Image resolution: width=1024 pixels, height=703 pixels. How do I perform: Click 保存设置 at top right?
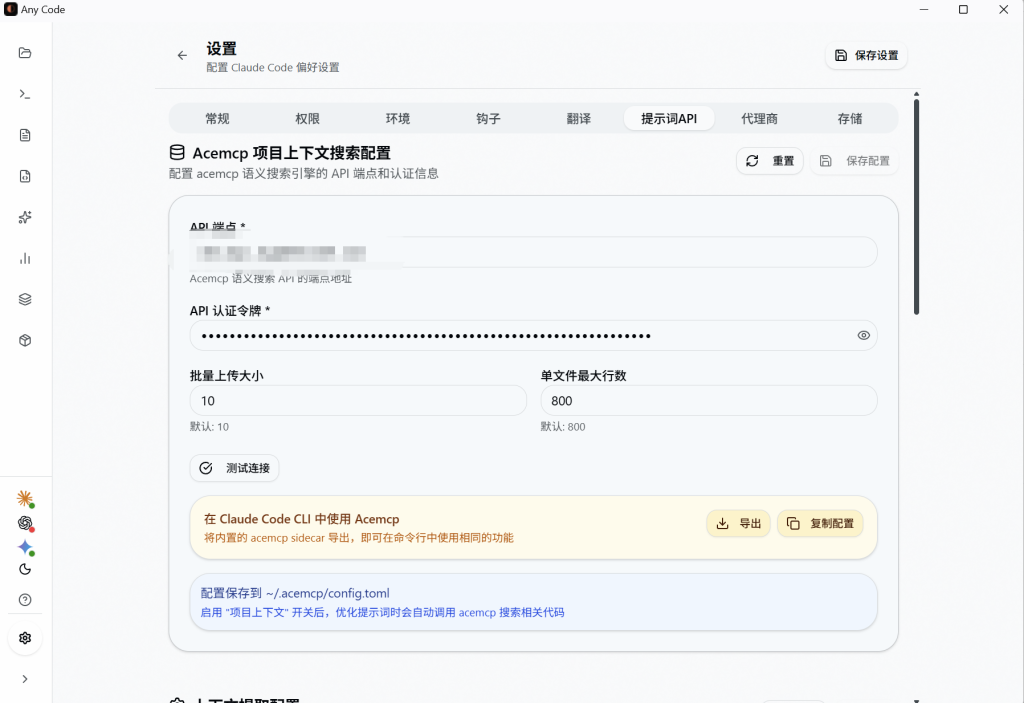tap(866, 56)
